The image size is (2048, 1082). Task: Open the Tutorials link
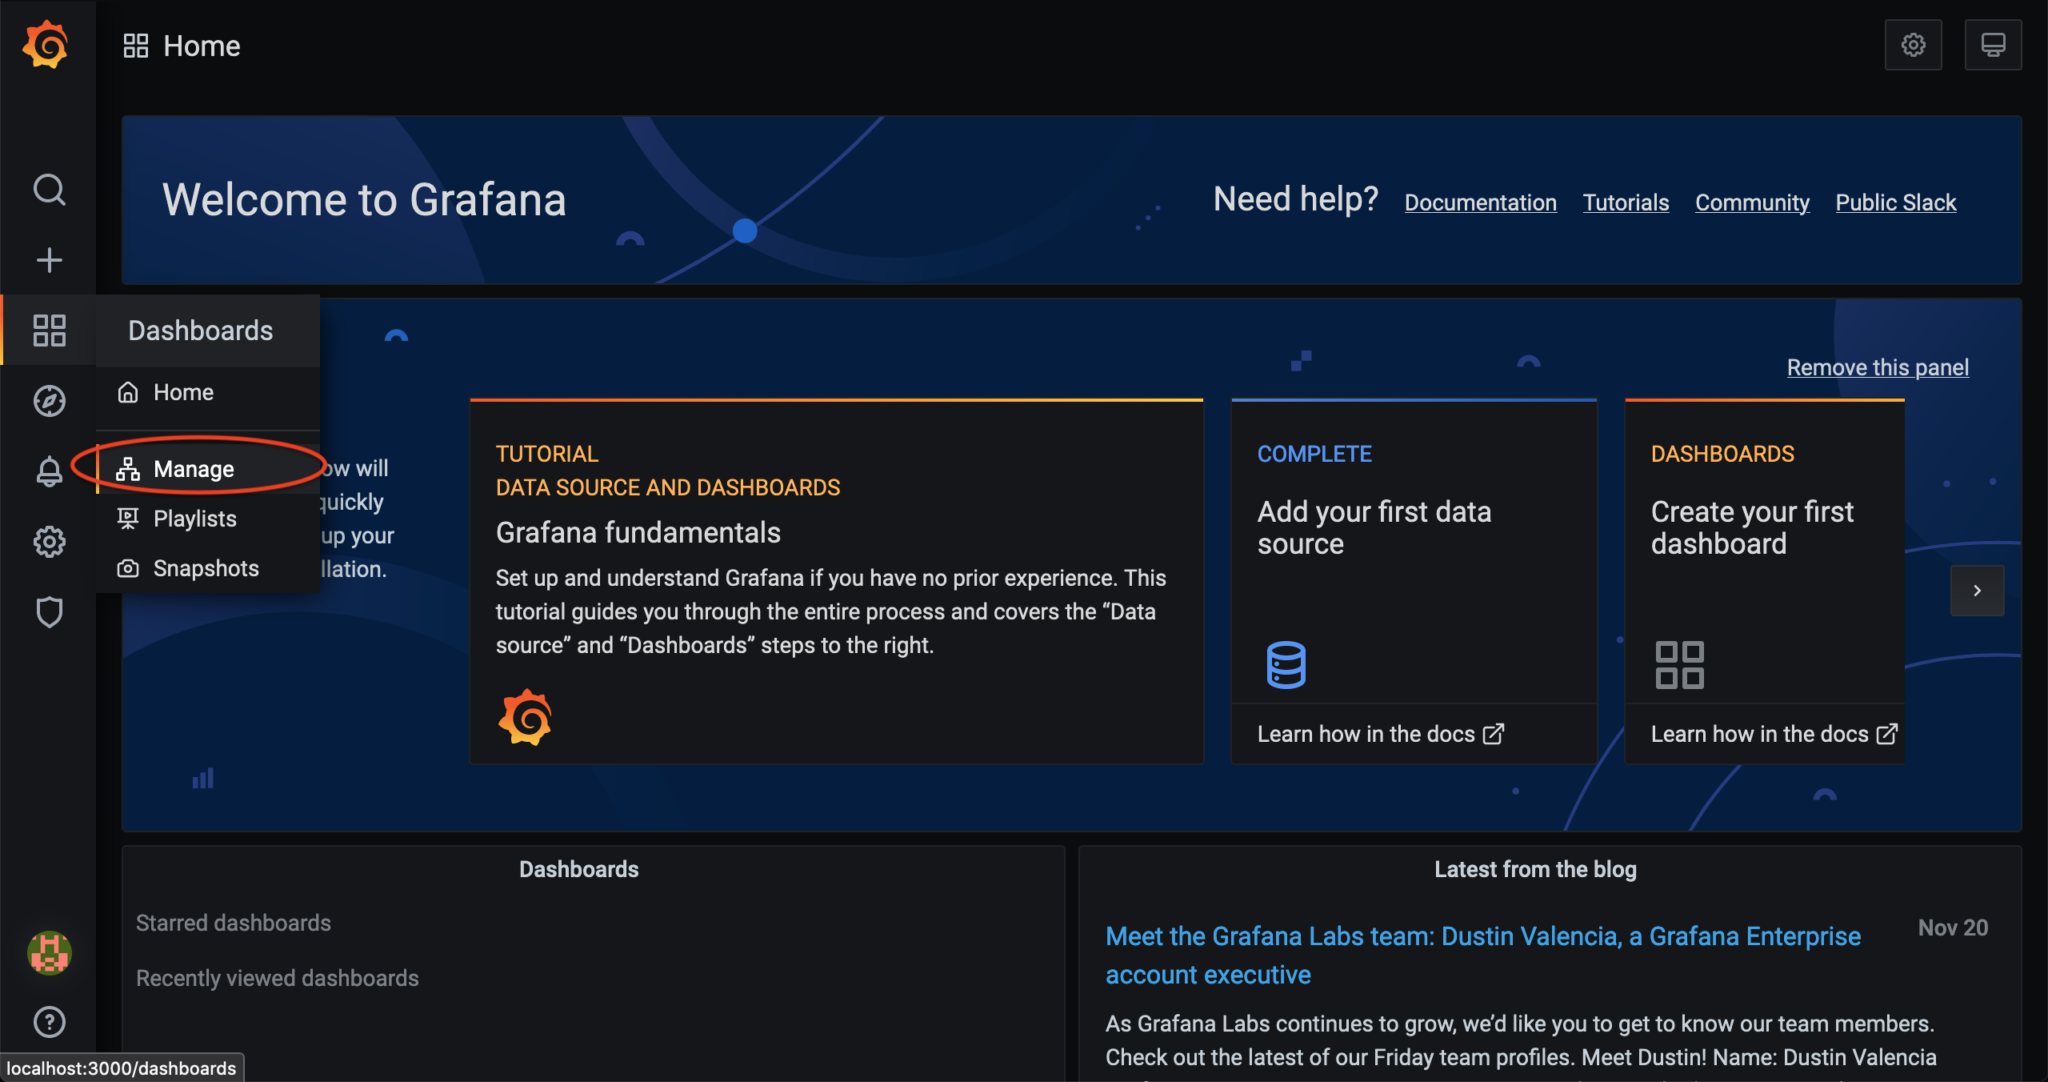coord(1626,203)
